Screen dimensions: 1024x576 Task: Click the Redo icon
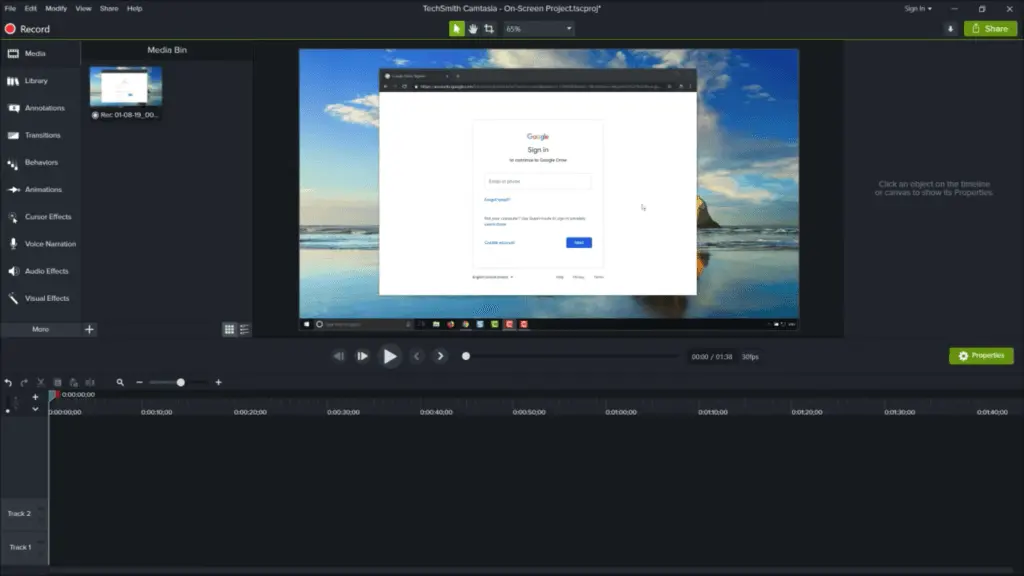point(24,383)
